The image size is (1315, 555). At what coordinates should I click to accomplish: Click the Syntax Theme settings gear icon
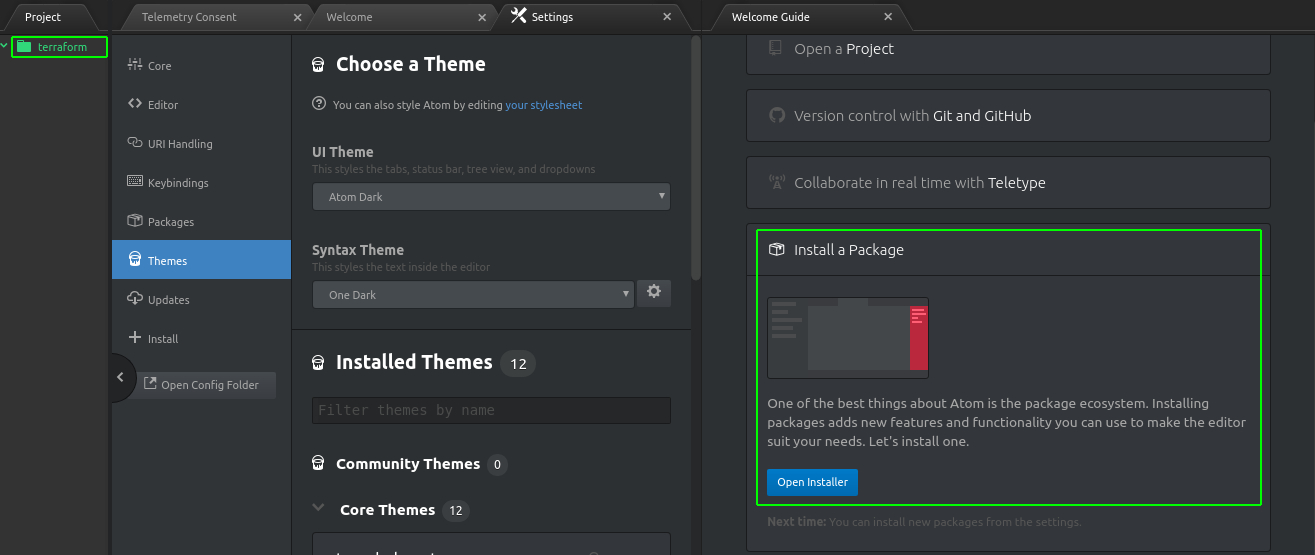click(x=654, y=292)
